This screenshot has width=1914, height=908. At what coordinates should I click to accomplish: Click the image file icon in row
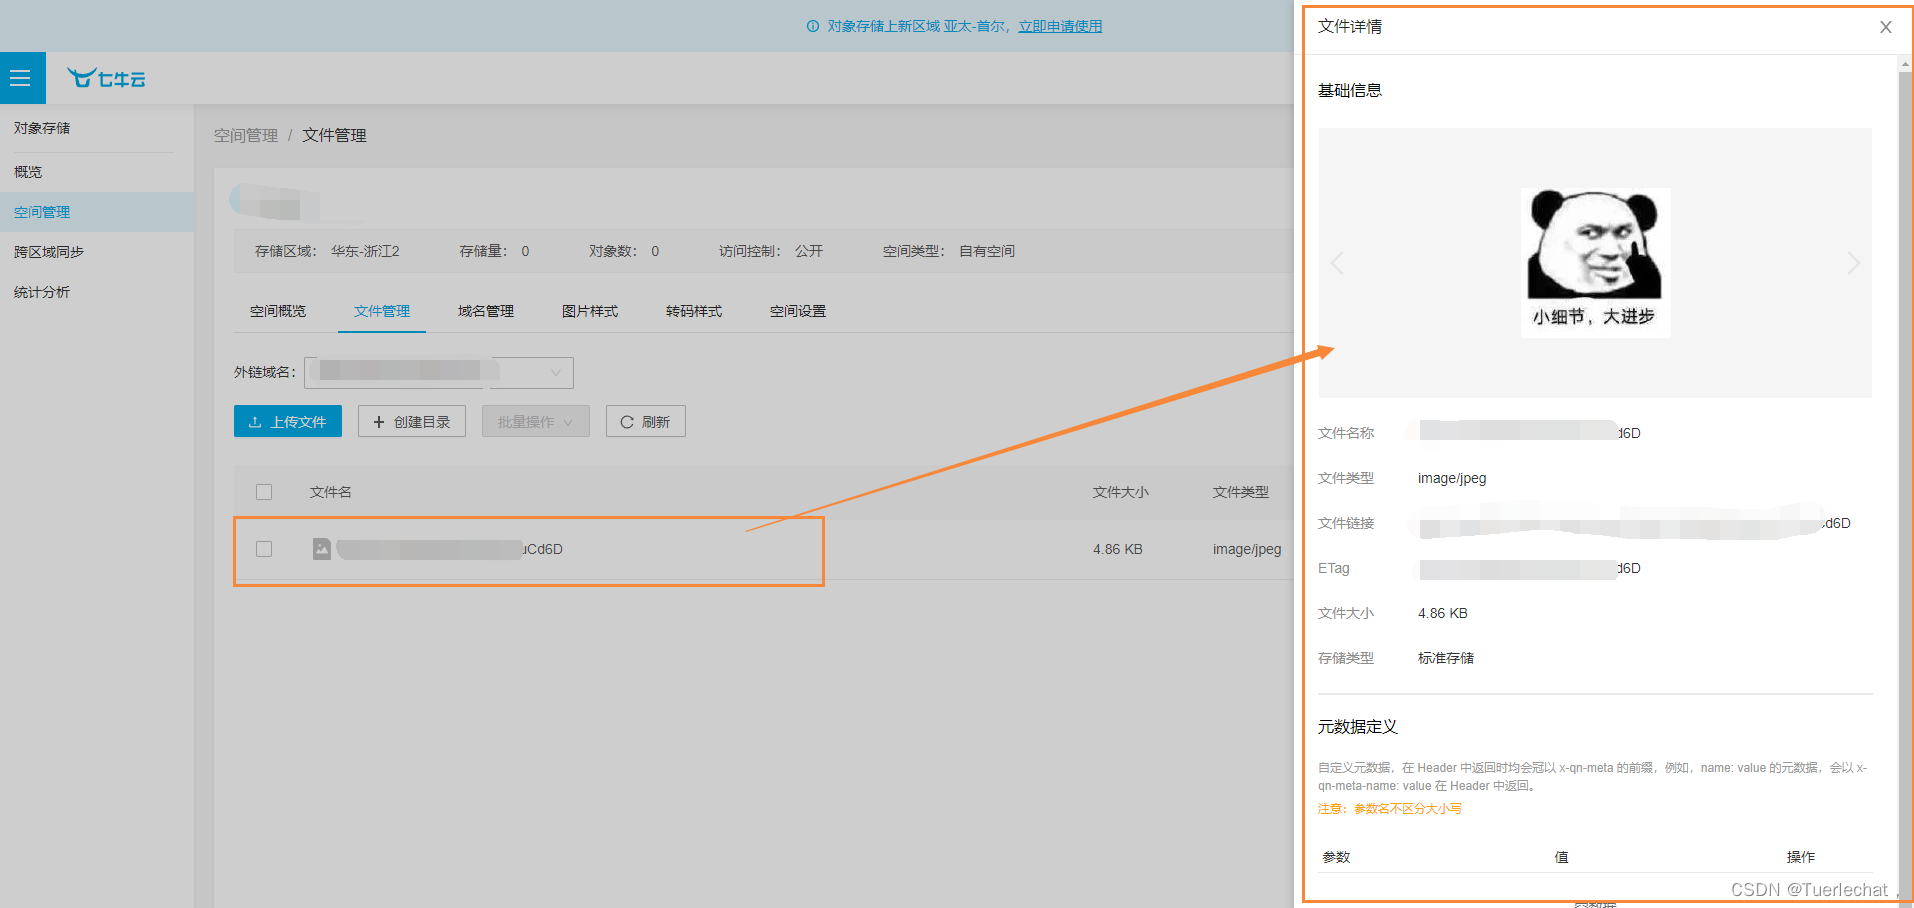click(321, 549)
